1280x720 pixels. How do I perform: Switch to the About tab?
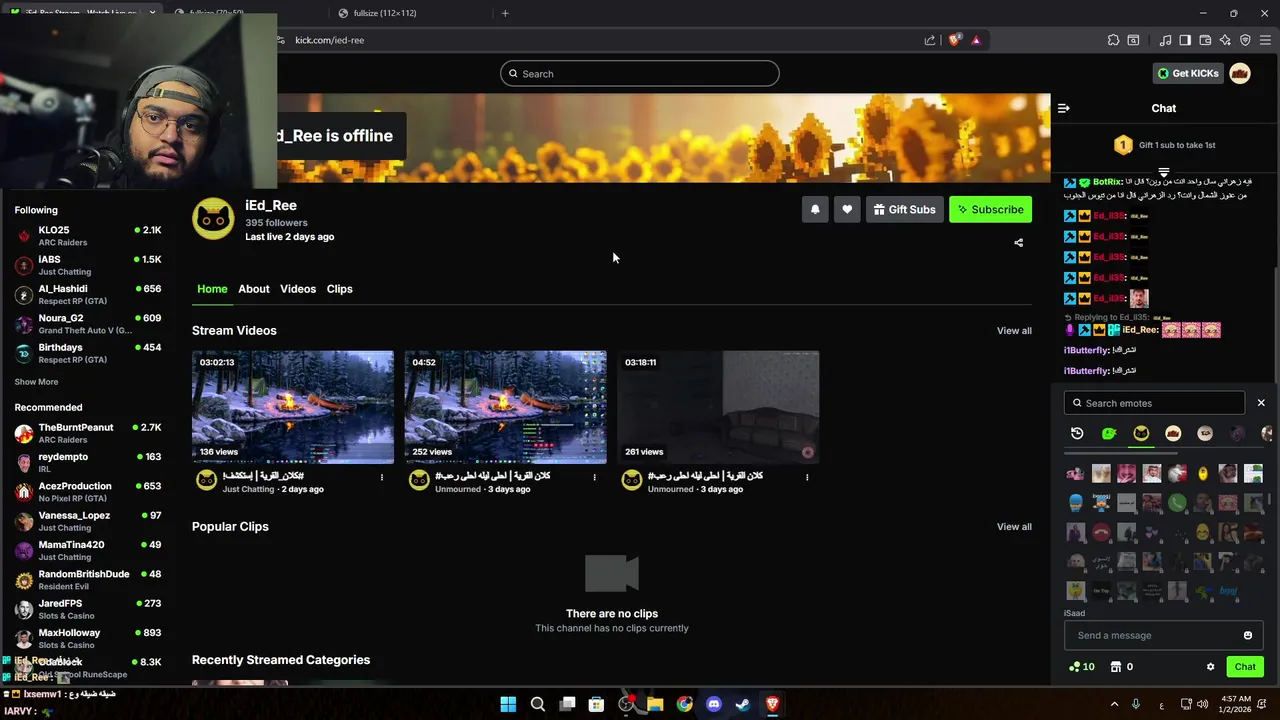254,289
